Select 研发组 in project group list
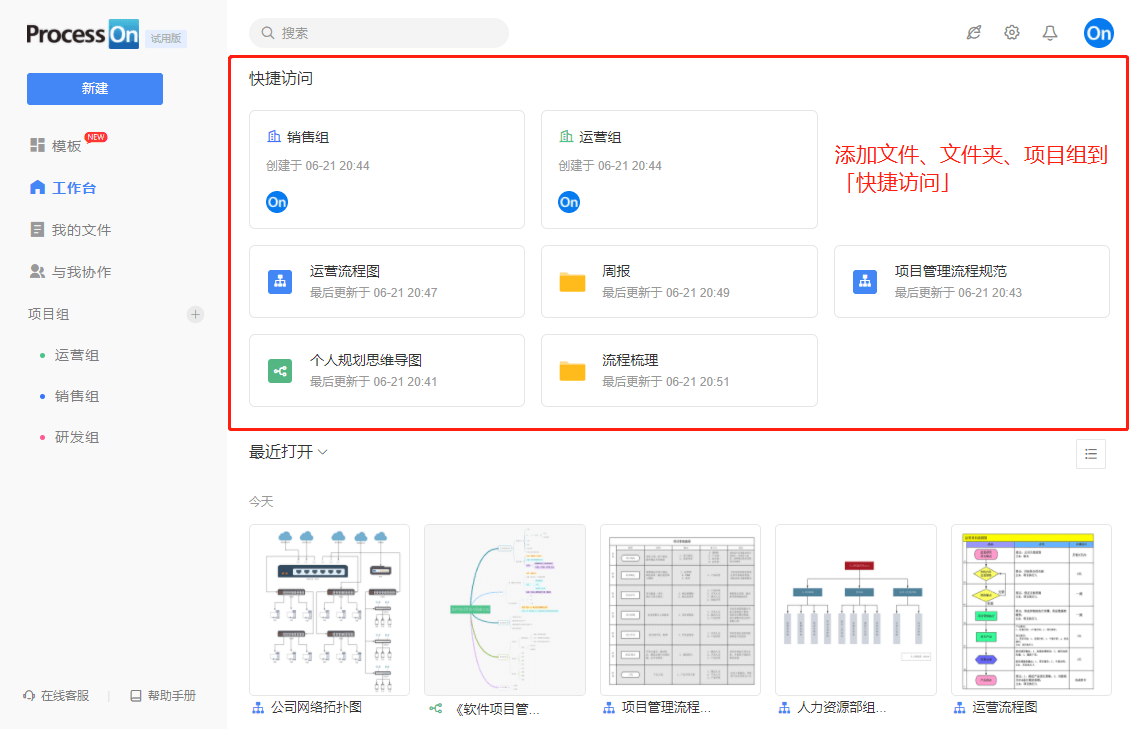The width and height of the screenshot is (1134, 729). tap(77, 438)
